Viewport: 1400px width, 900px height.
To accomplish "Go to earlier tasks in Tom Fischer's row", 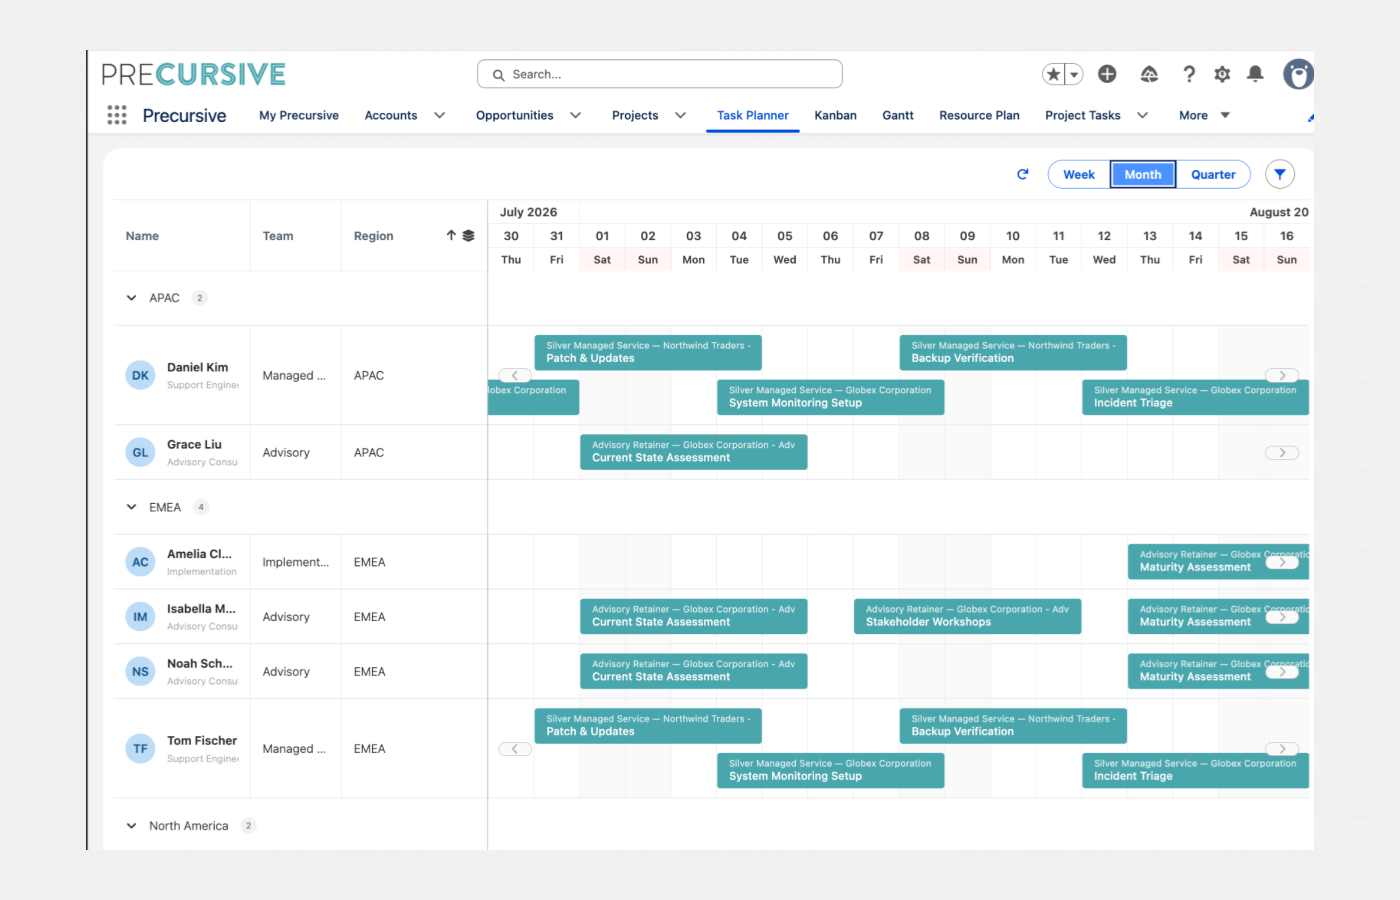I will [x=515, y=749].
